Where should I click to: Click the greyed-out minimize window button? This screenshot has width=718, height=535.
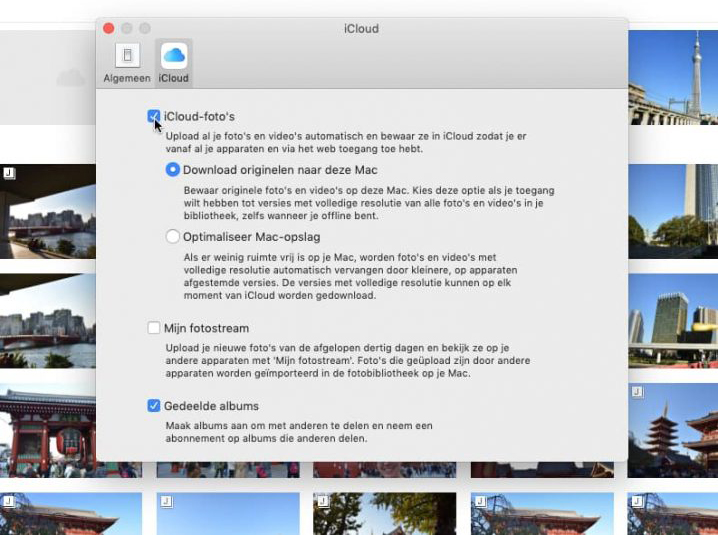tap(127, 28)
